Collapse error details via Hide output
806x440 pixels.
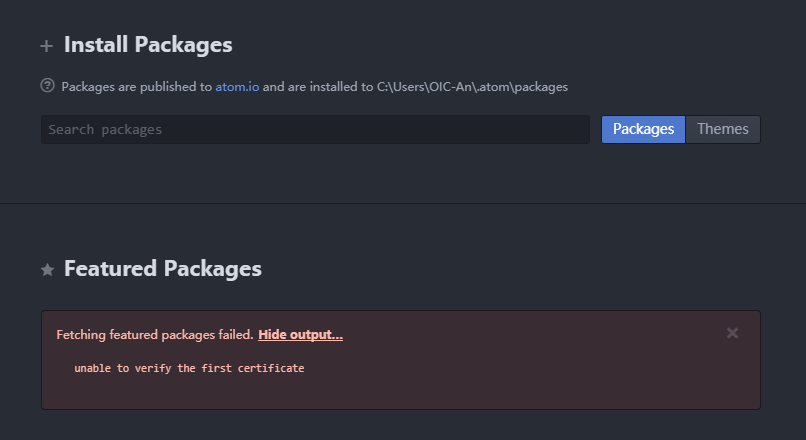[x=300, y=335]
